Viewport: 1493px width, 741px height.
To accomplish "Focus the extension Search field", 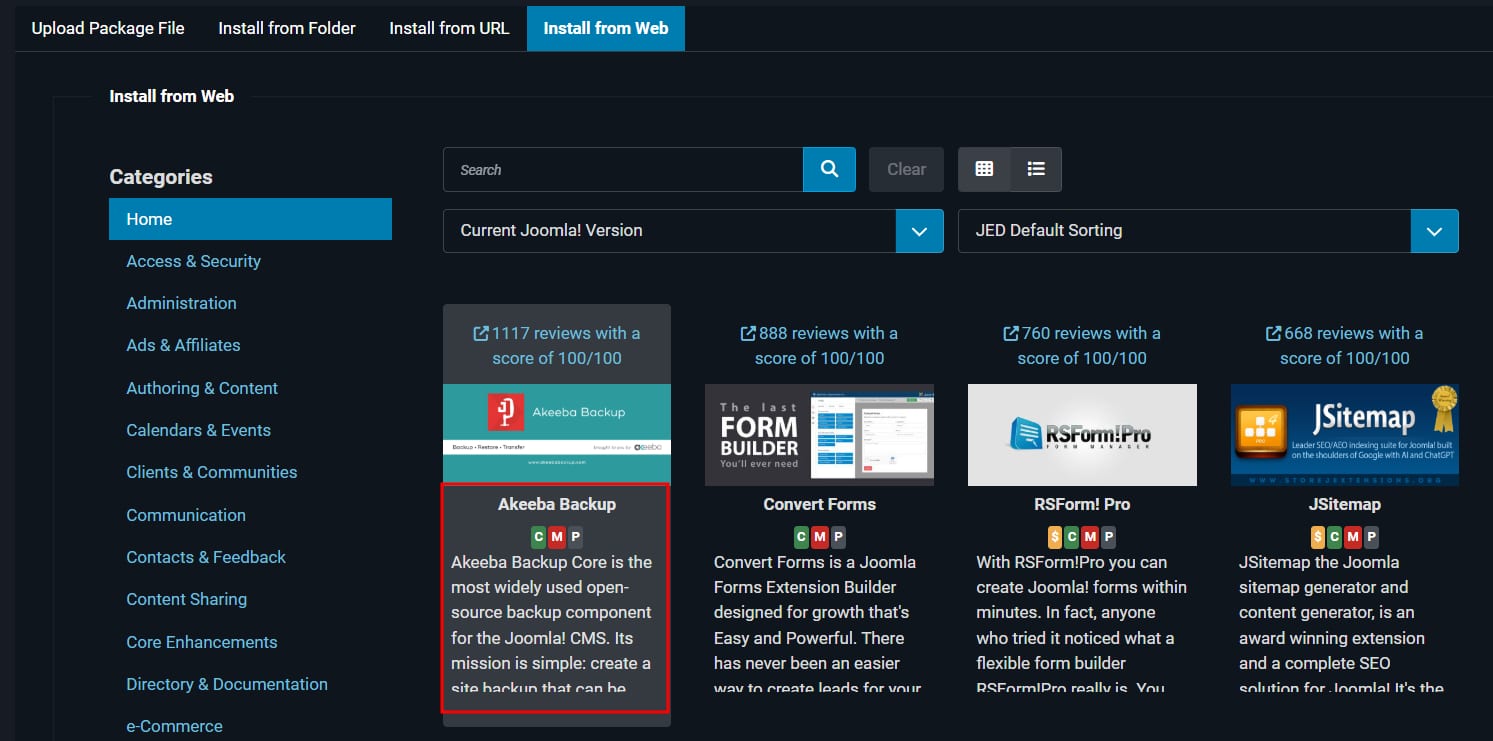I will tap(622, 170).
